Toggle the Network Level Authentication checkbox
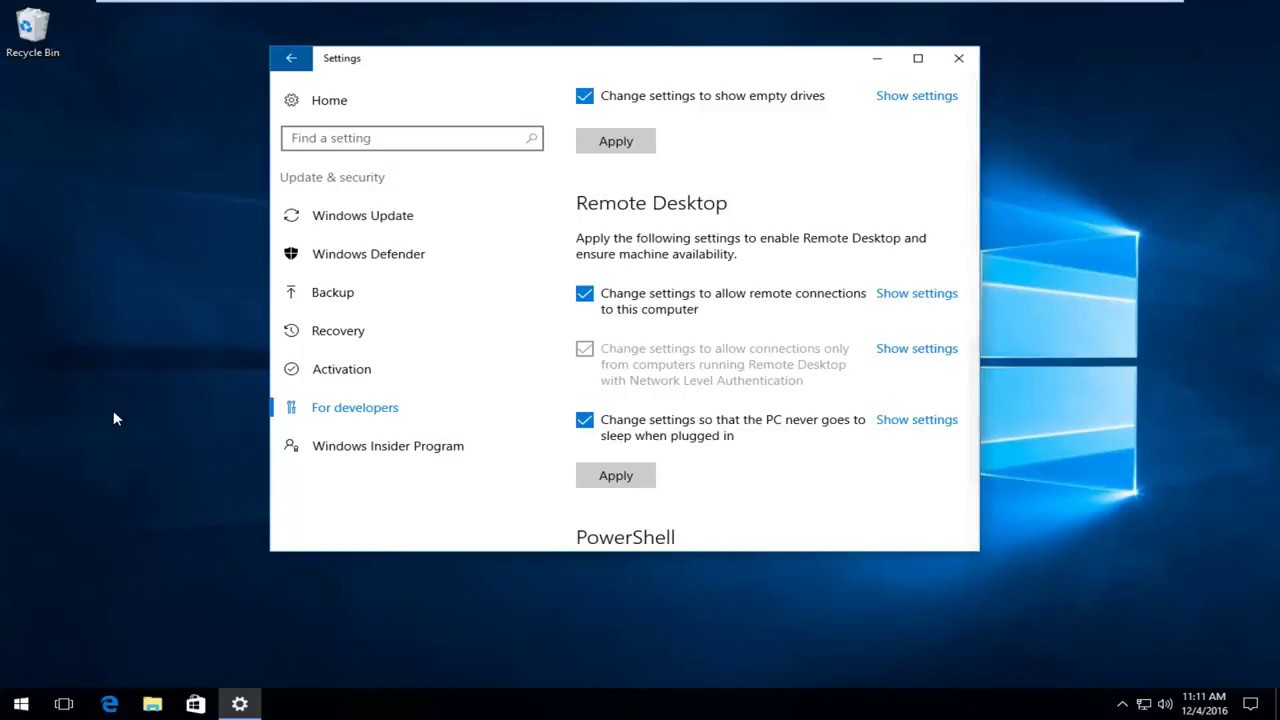This screenshot has height=720, width=1280. (x=585, y=349)
